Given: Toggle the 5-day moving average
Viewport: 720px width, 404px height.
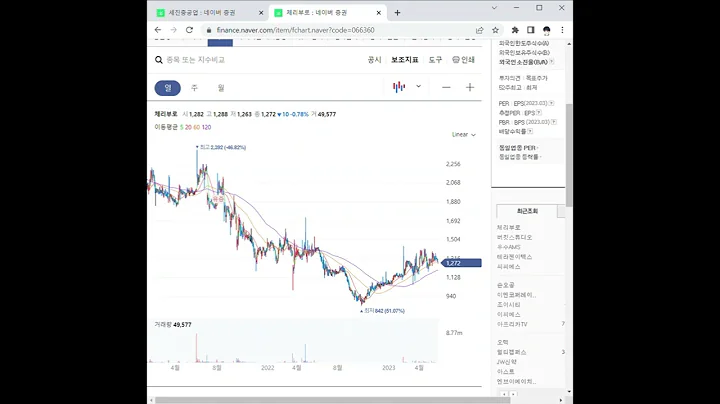Looking at the screenshot, I should click(x=181, y=127).
